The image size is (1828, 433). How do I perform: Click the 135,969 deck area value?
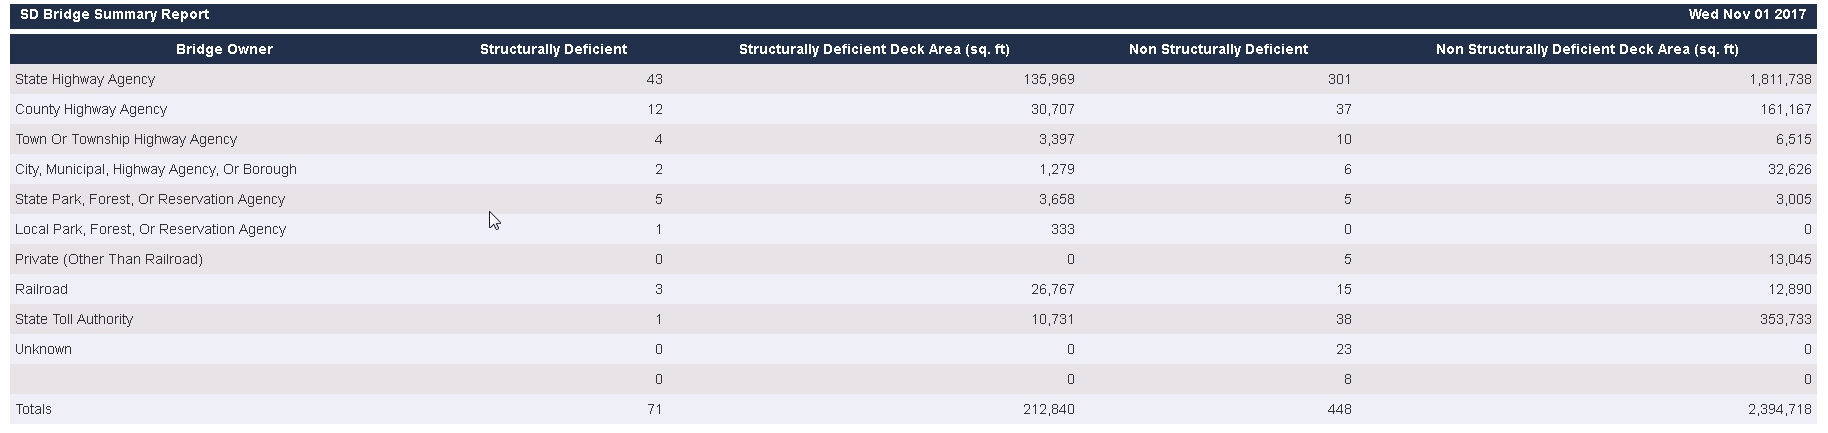click(x=1049, y=79)
